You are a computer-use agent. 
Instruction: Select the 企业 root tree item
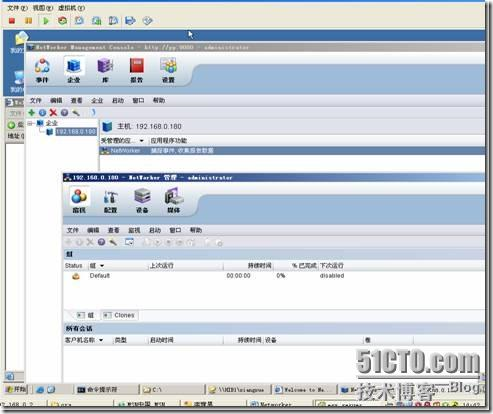(51, 123)
